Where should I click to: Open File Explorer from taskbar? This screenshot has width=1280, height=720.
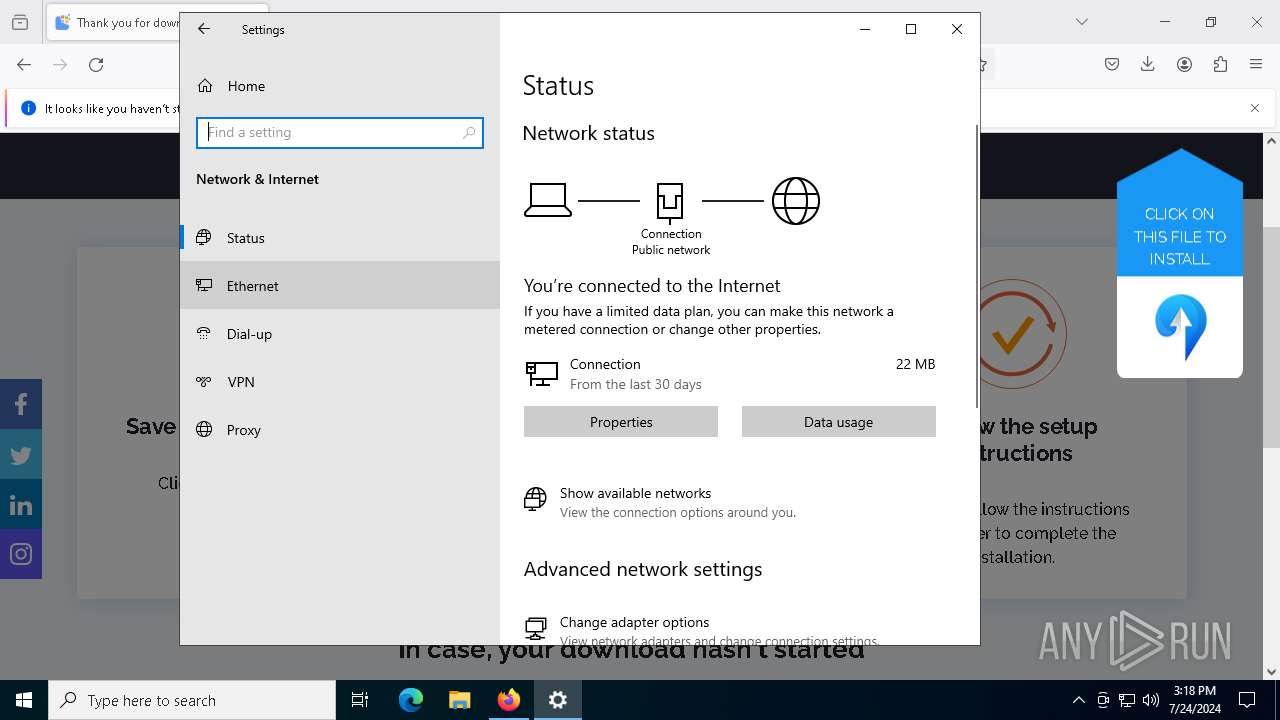pos(460,700)
